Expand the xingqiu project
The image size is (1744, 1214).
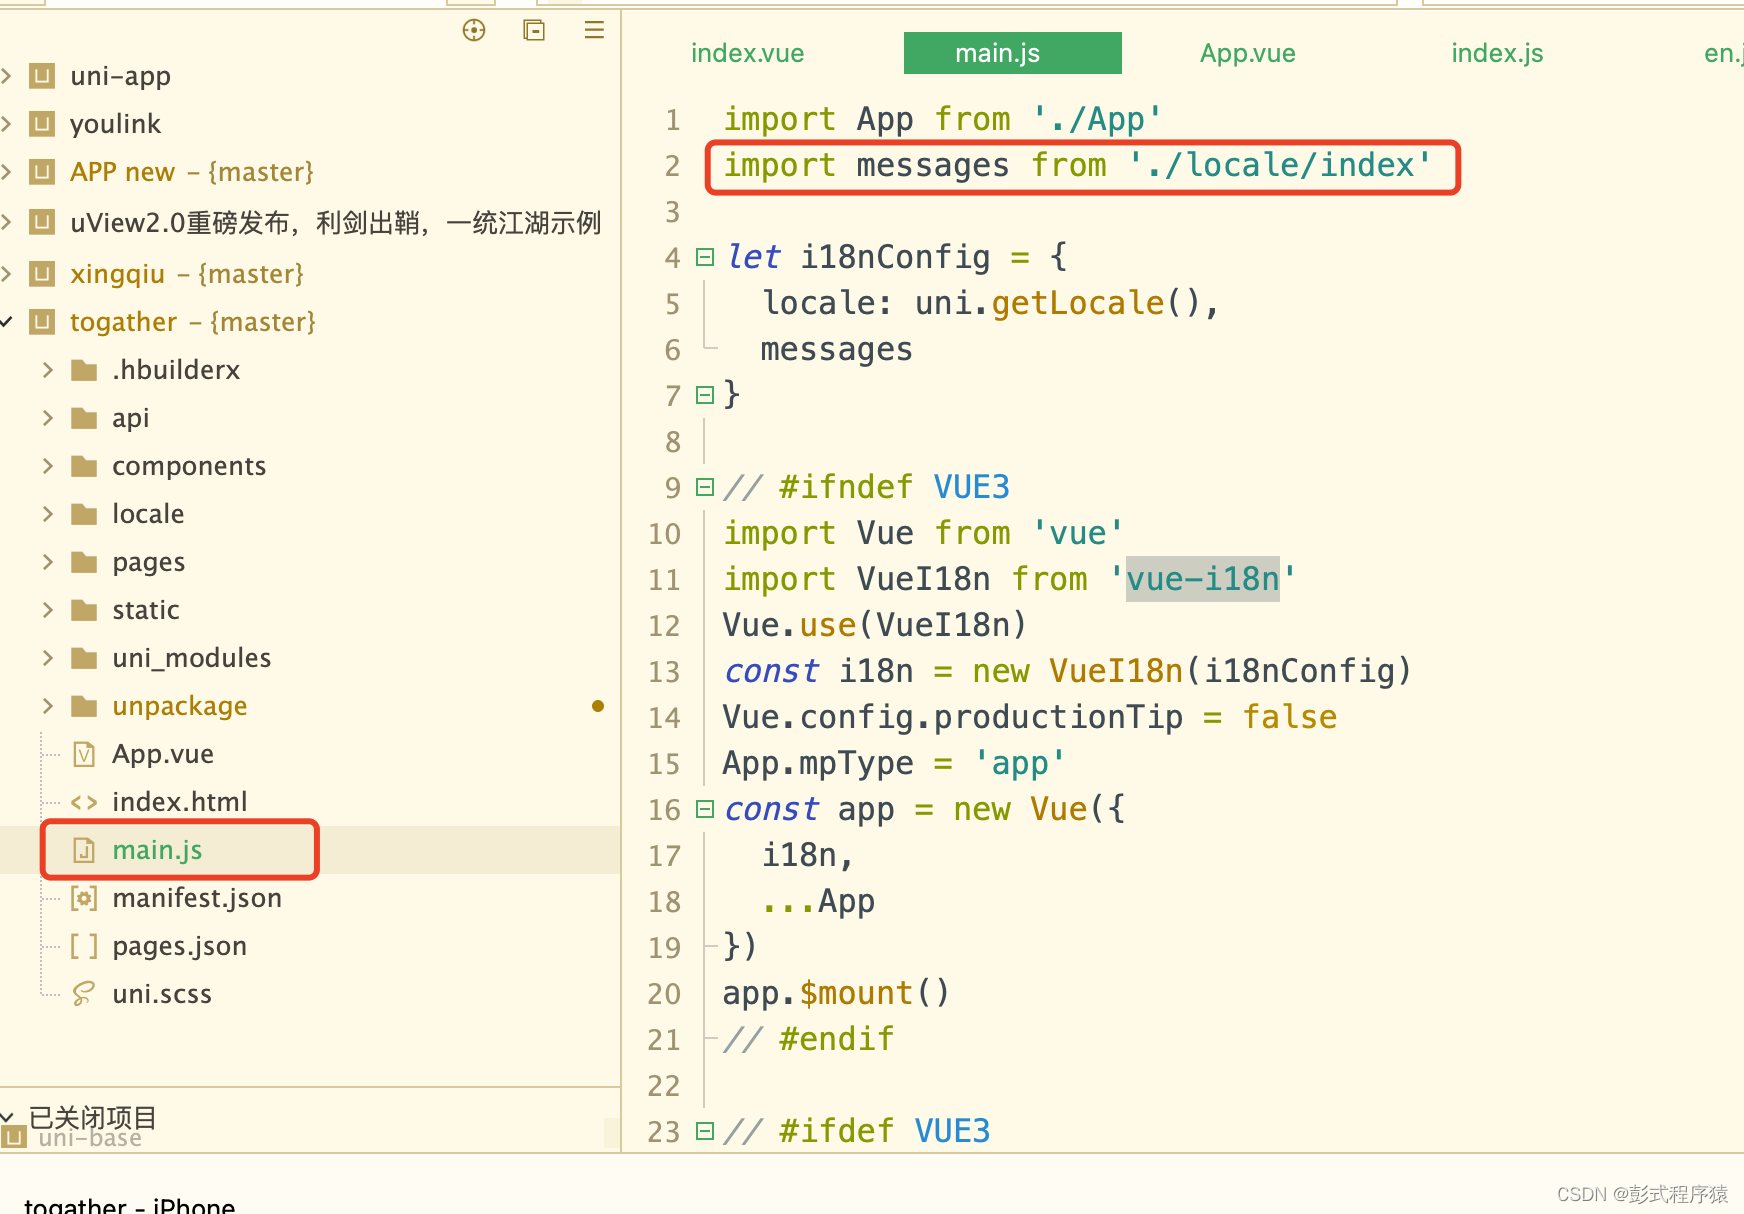click(7, 274)
